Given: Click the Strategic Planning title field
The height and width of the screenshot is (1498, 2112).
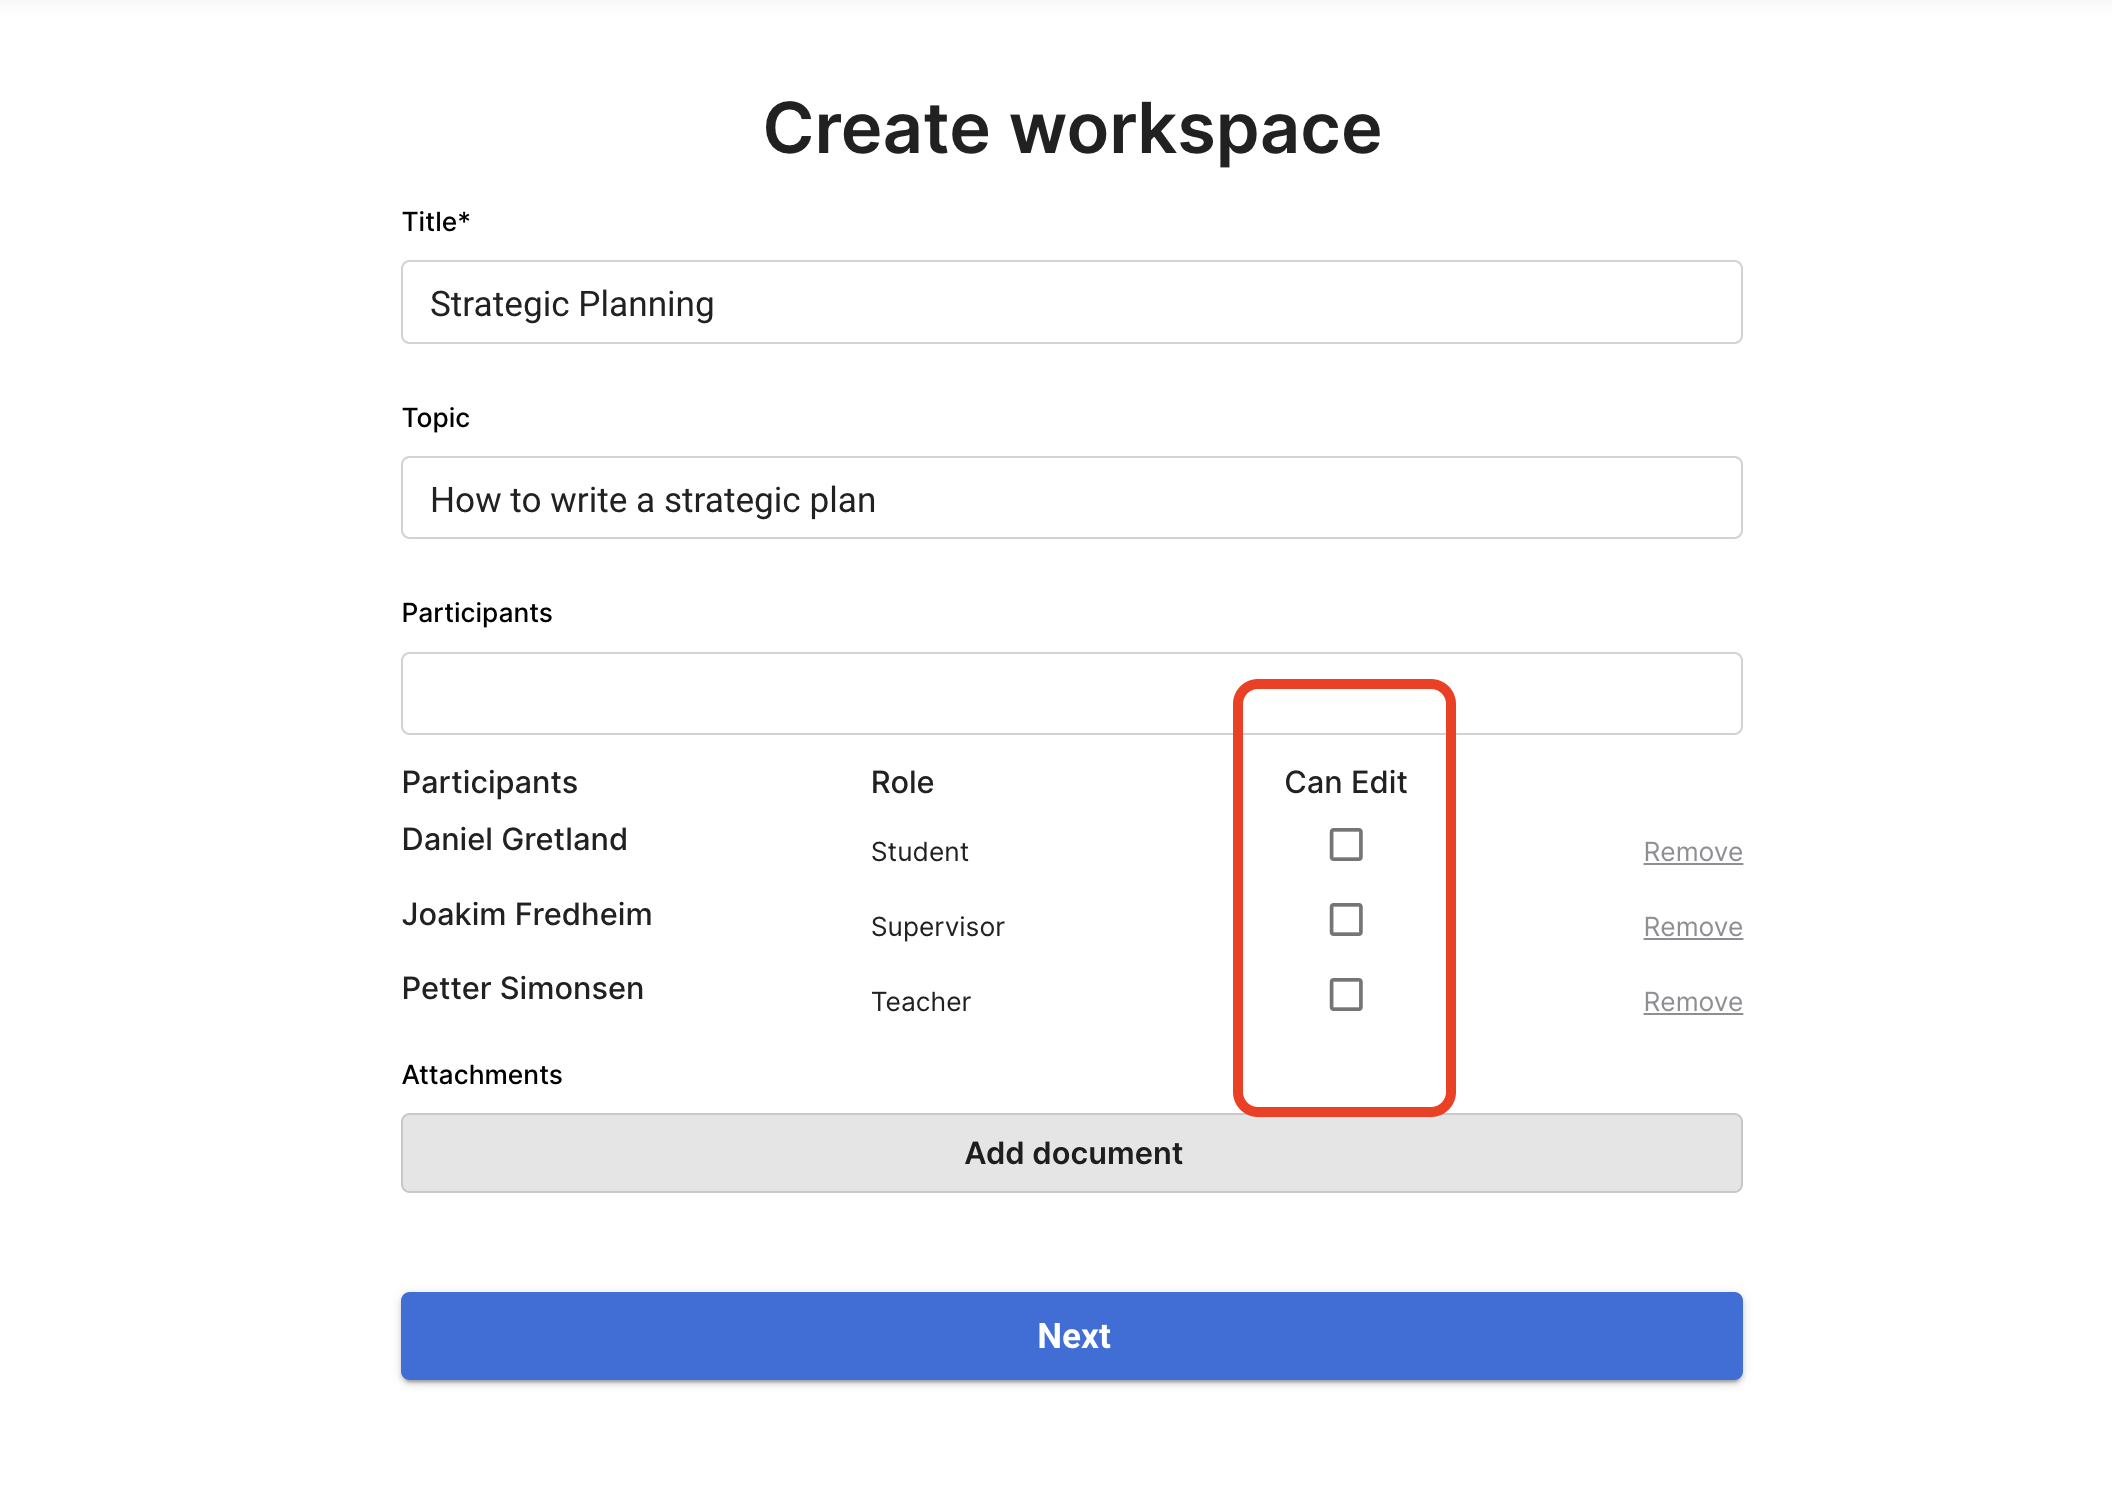Looking at the screenshot, I should [1071, 303].
